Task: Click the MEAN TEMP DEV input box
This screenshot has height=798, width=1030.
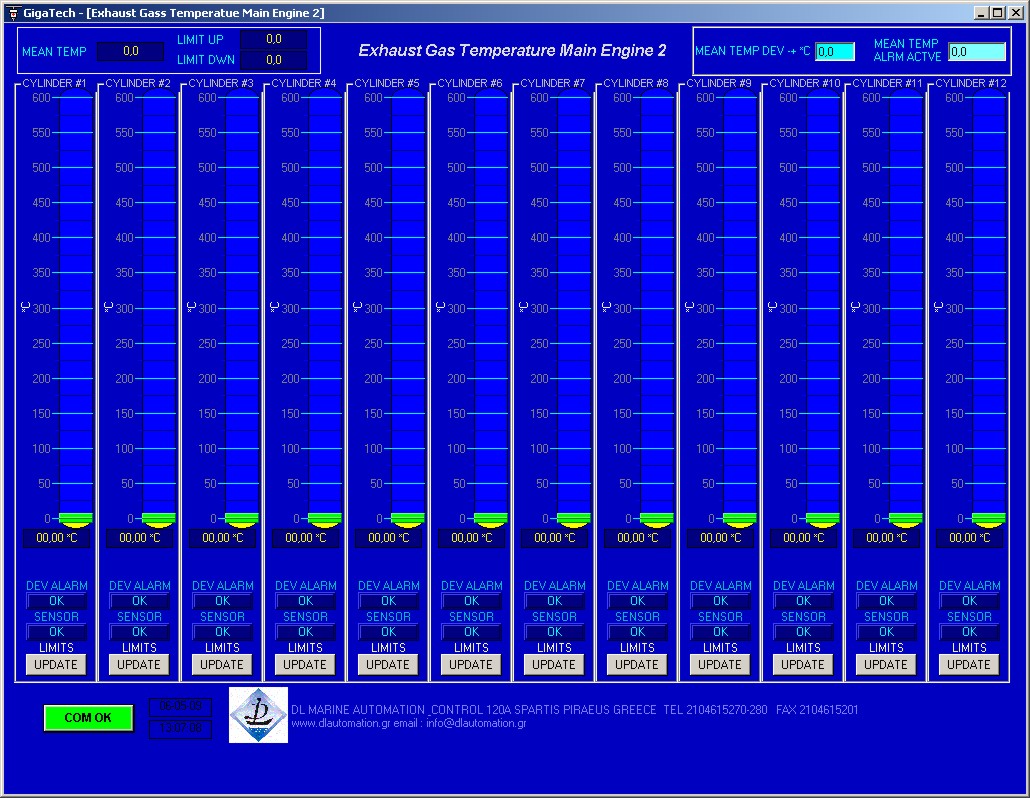Action: [834, 52]
